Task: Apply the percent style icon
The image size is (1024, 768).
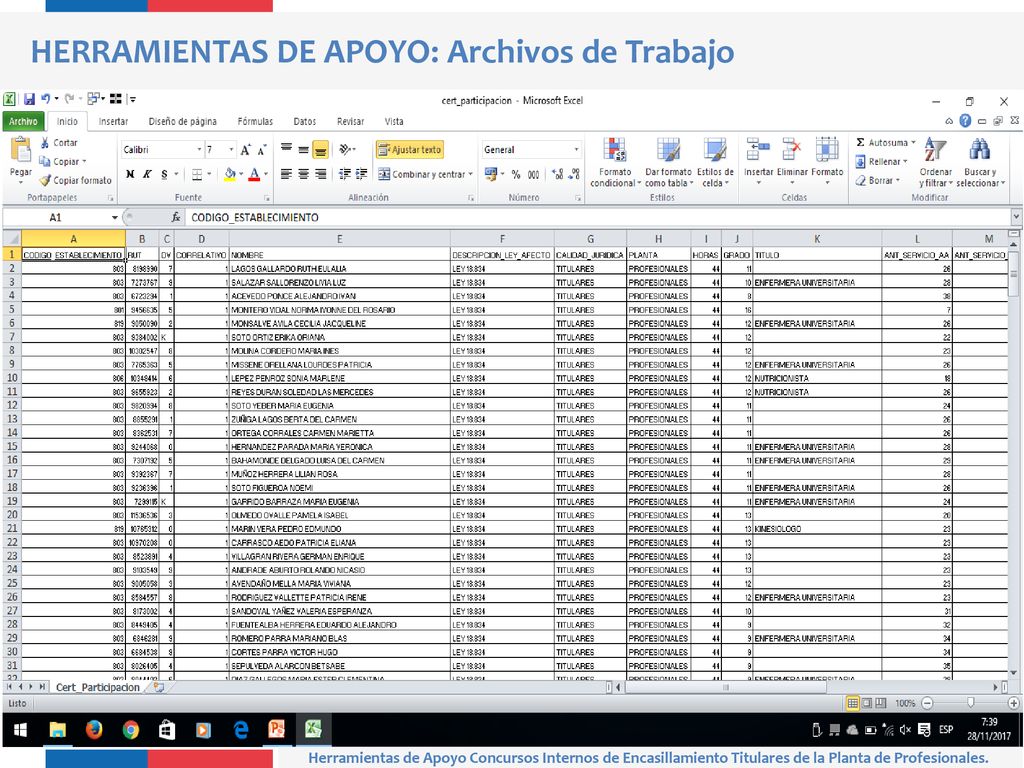Action: click(x=516, y=174)
